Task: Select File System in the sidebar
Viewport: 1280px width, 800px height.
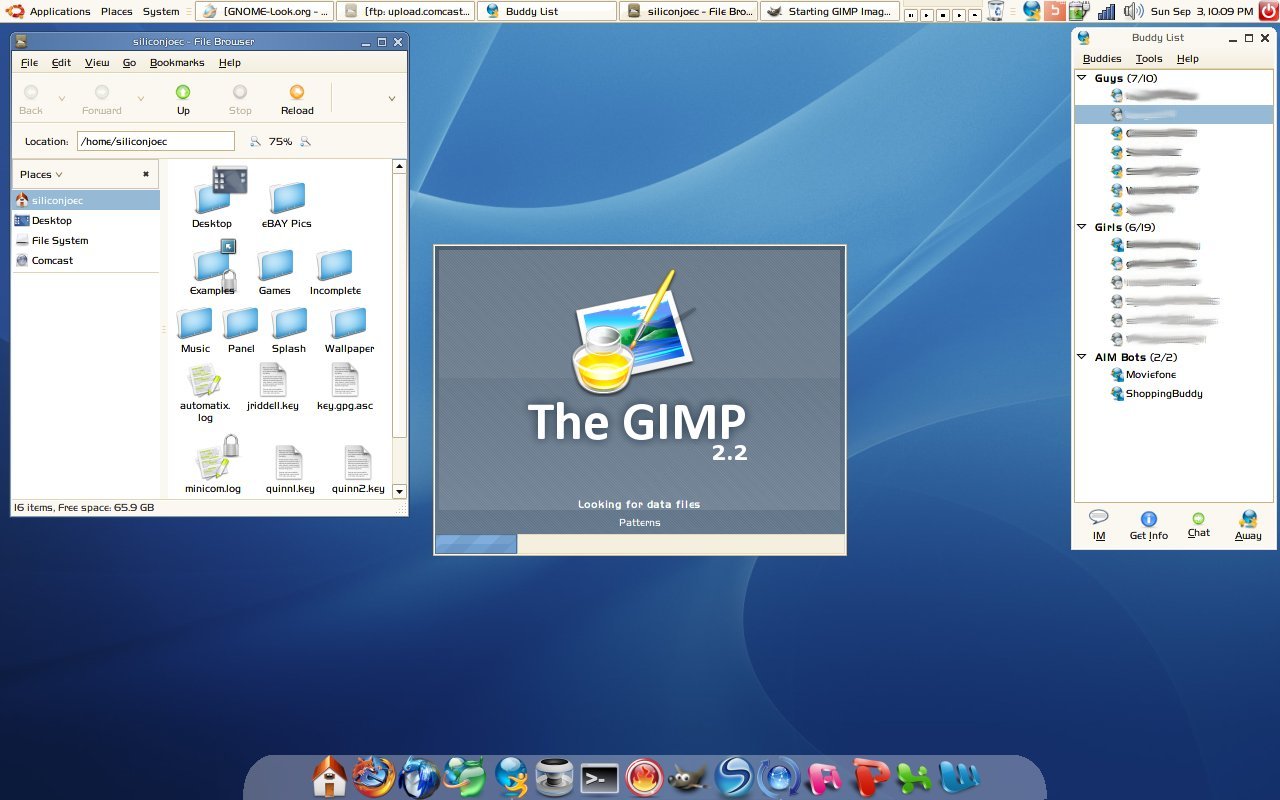Action: tap(86, 240)
